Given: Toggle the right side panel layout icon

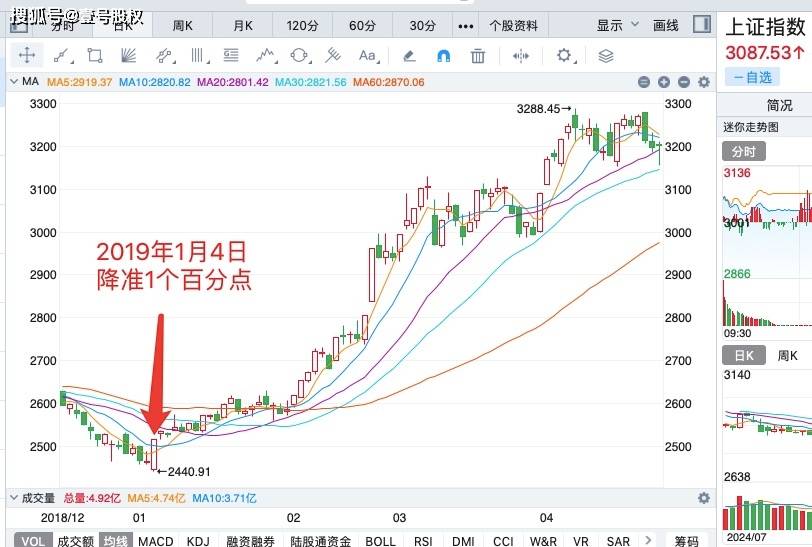Looking at the screenshot, I should click(x=703, y=25).
